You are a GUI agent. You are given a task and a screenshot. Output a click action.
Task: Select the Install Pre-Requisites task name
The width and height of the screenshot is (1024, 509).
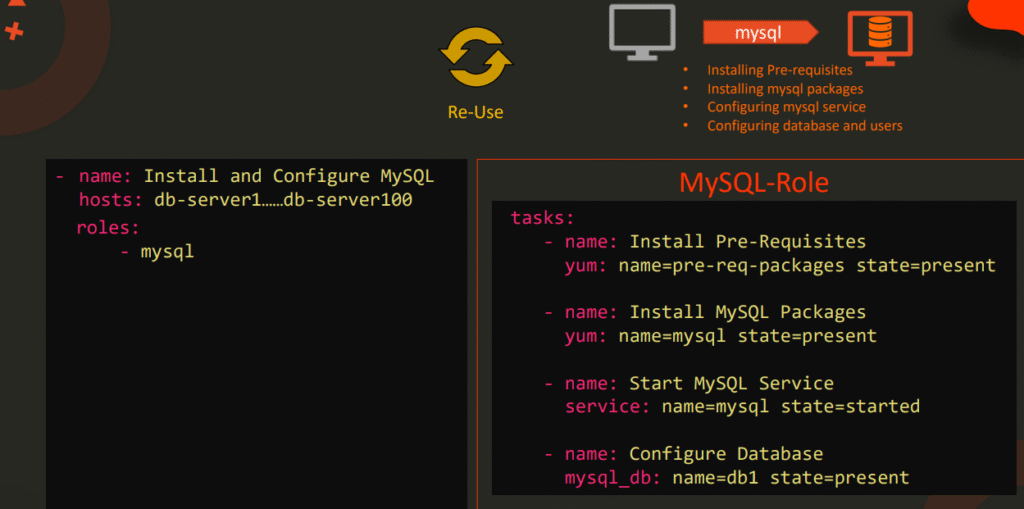[747, 241]
